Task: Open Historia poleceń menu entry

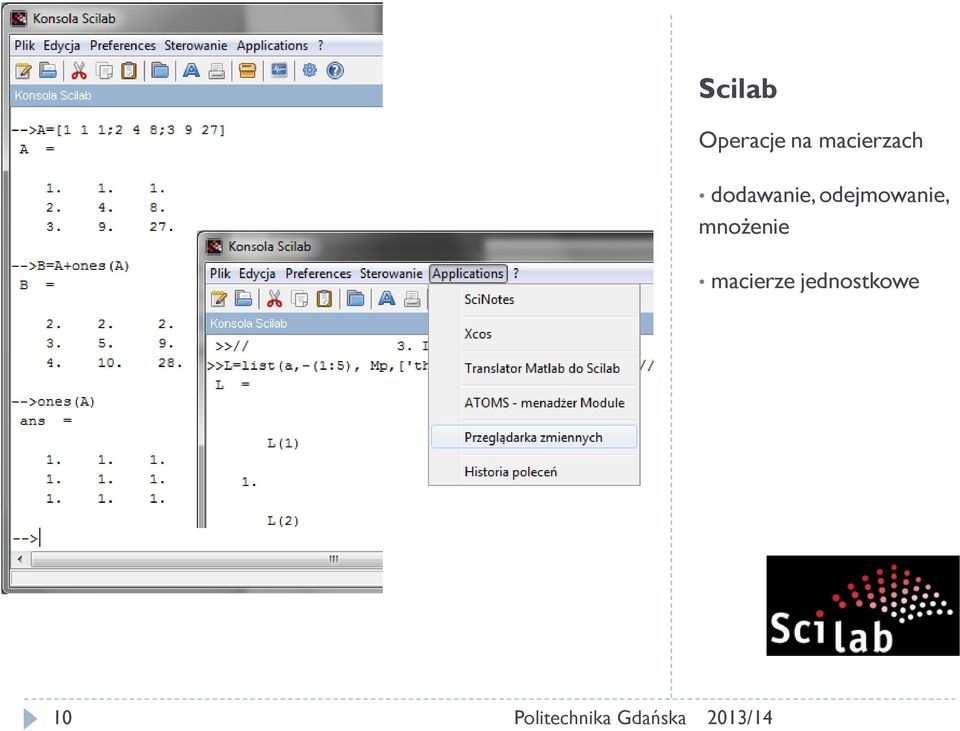Action: coord(534,471)
